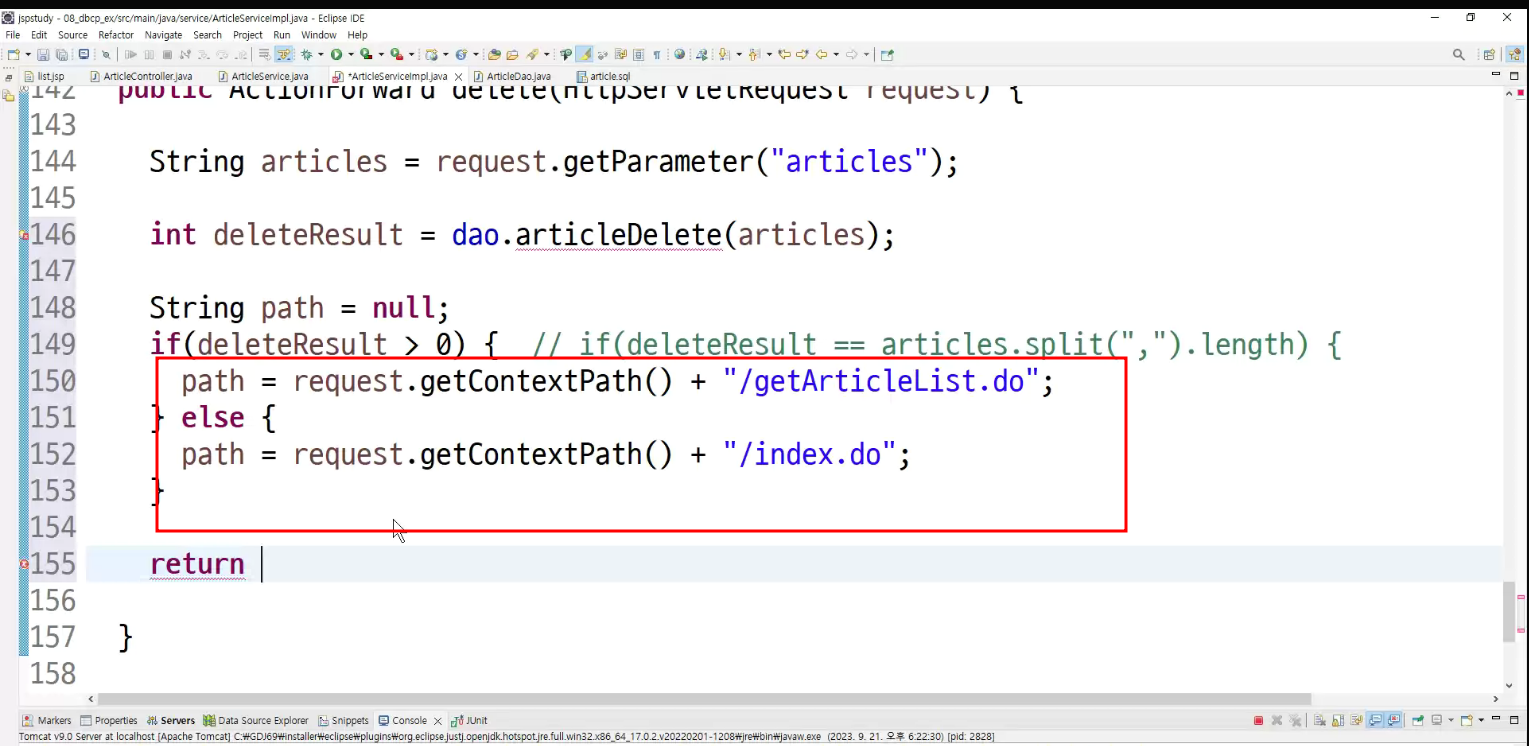
Task: Click Last Edit Location icon
Action: point(783,54)
